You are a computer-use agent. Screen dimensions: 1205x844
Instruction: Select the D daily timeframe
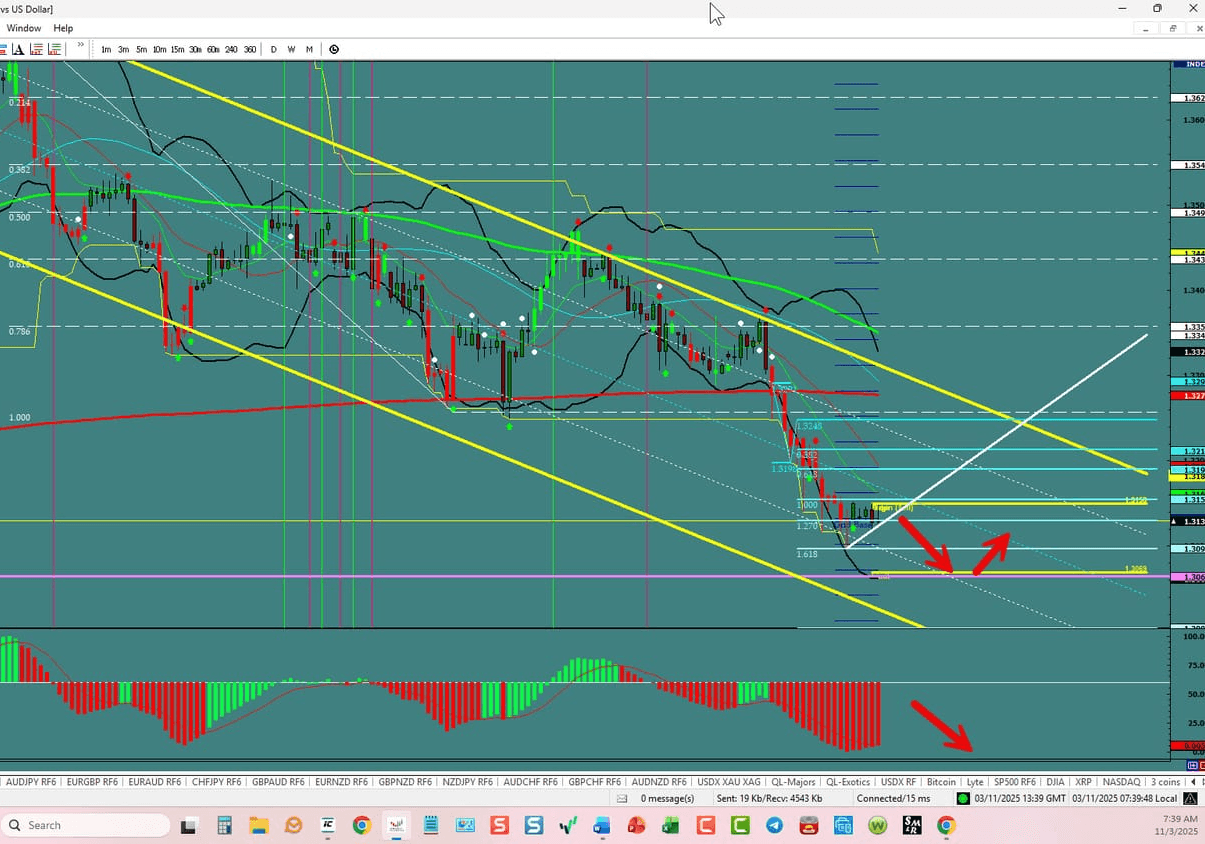pyautogui.click(x=273, y=49)
